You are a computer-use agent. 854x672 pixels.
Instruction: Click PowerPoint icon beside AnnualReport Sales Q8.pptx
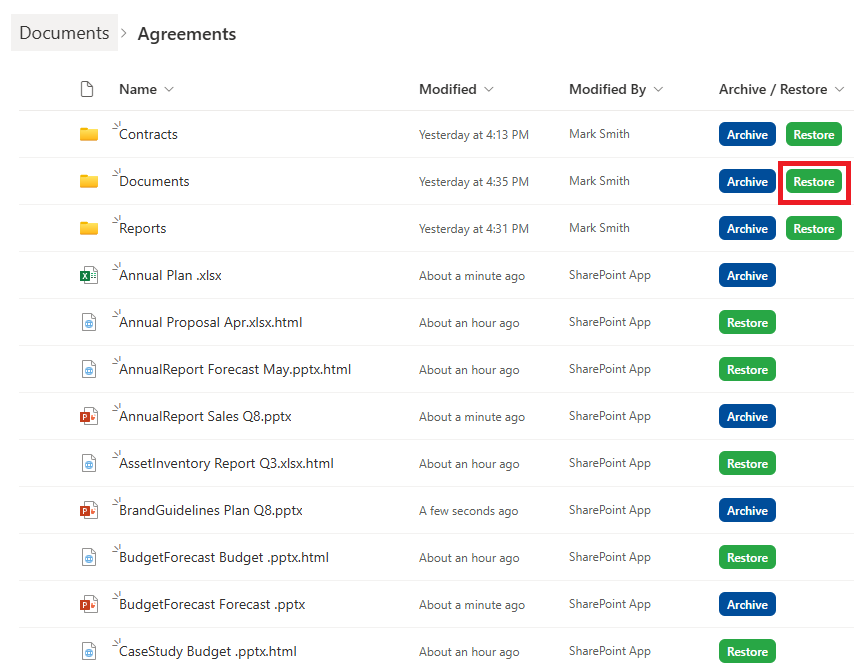pos(89,417)
